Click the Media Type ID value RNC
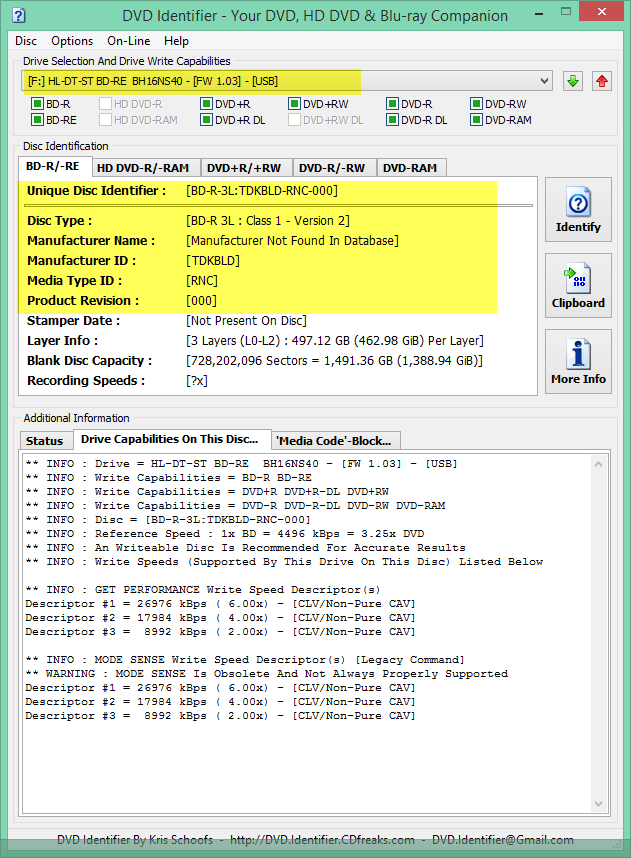This screenshot has height=858, width=631. click(x=202, y=281)
